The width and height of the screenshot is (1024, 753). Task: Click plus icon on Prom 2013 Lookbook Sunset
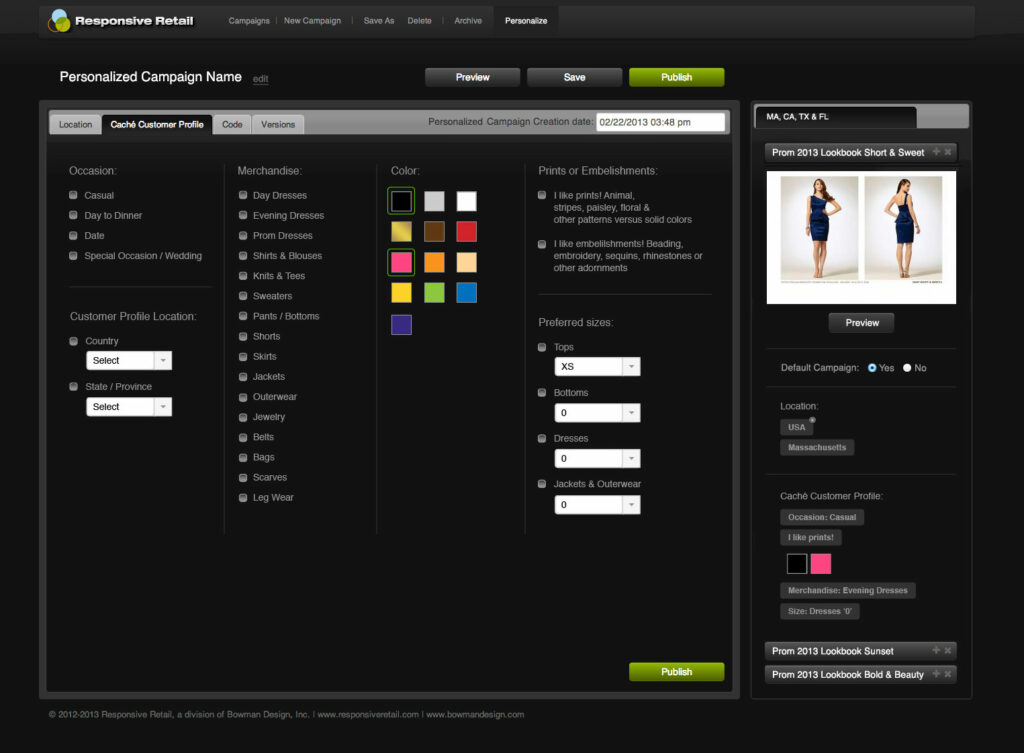[936, 650]
